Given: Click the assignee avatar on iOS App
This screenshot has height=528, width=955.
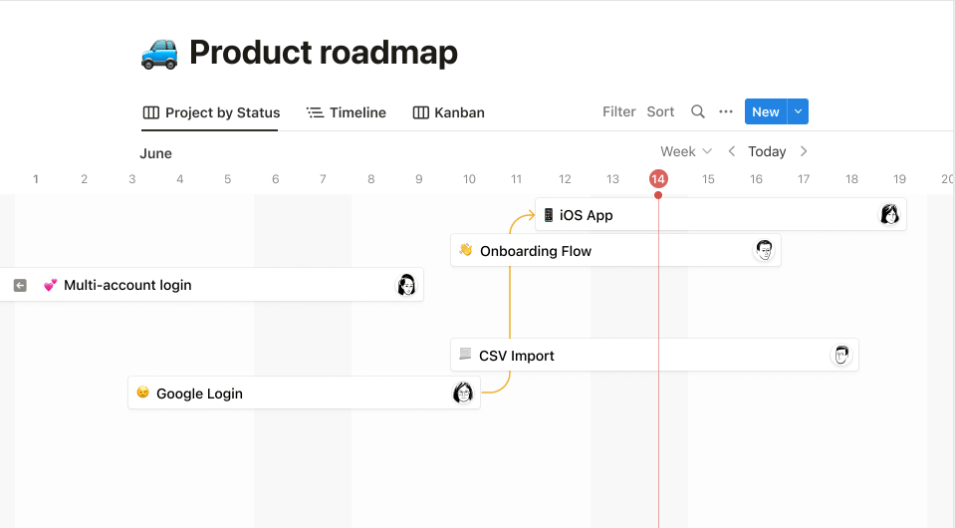Looking at the screenshot, I should pos(889,214).
